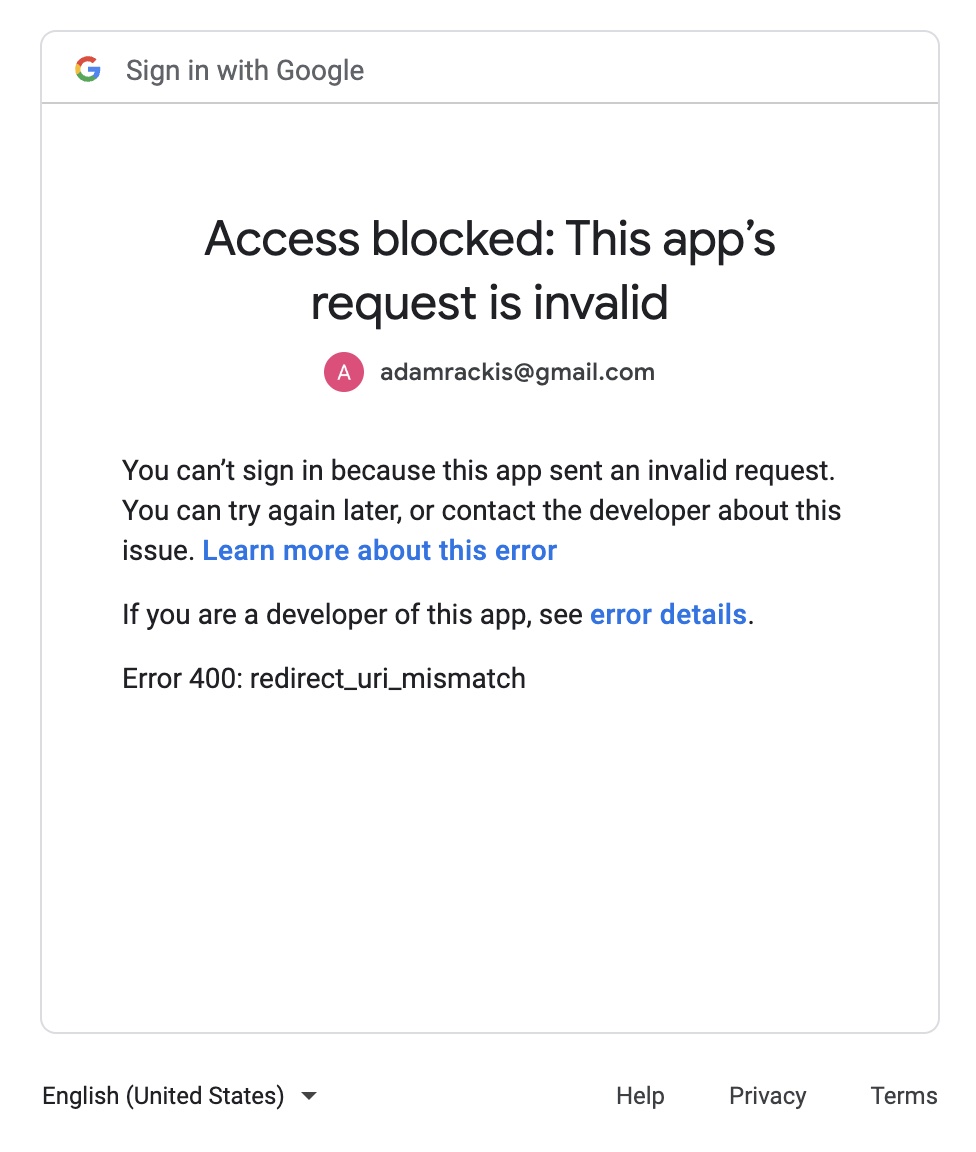976x1152 pixels.
Task: Open the Terms footer link
Action: [x=904, y=1096]
